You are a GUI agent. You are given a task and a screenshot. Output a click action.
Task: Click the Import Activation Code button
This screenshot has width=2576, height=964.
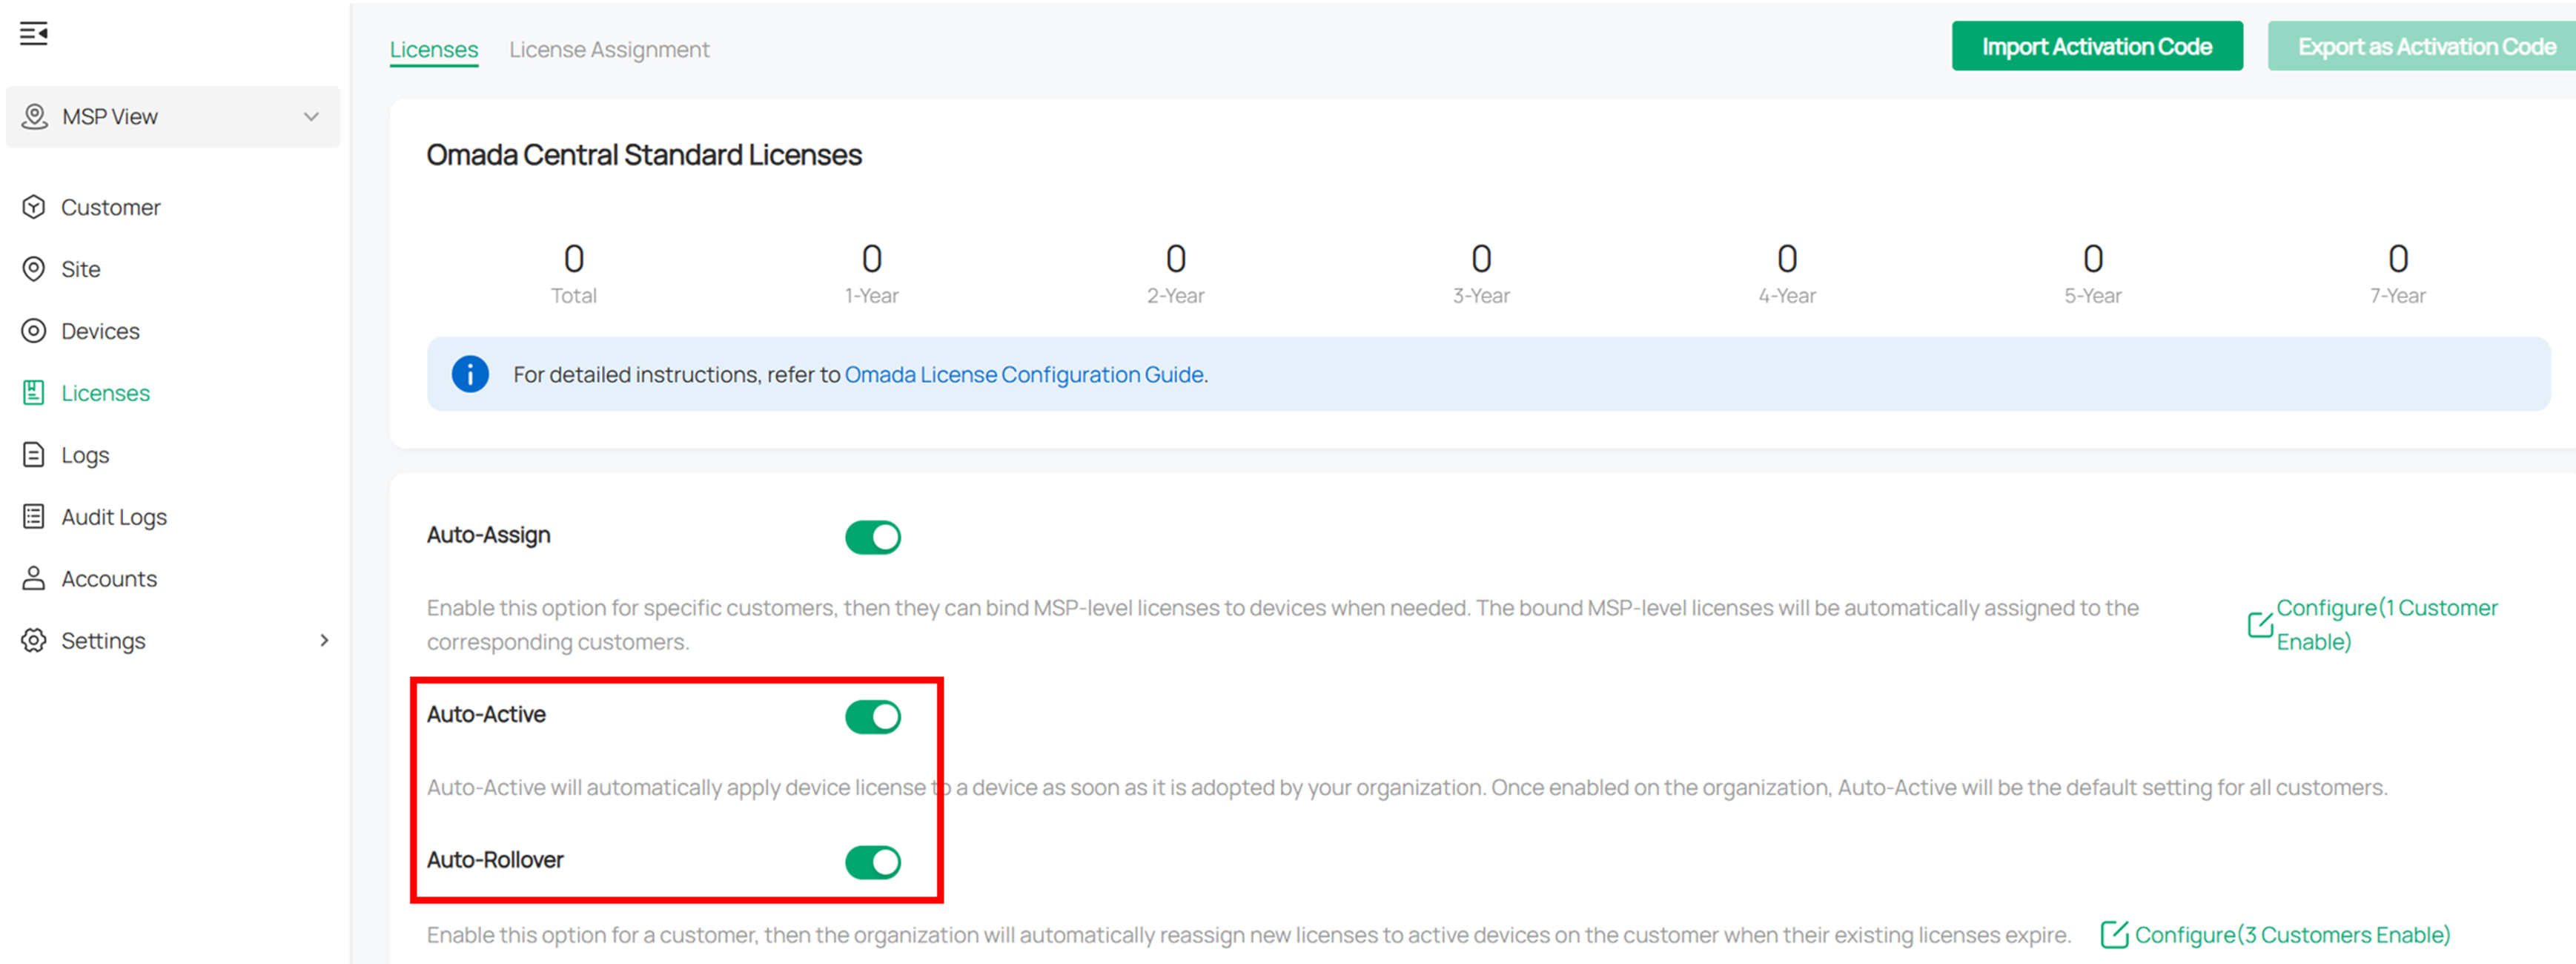2097,45
